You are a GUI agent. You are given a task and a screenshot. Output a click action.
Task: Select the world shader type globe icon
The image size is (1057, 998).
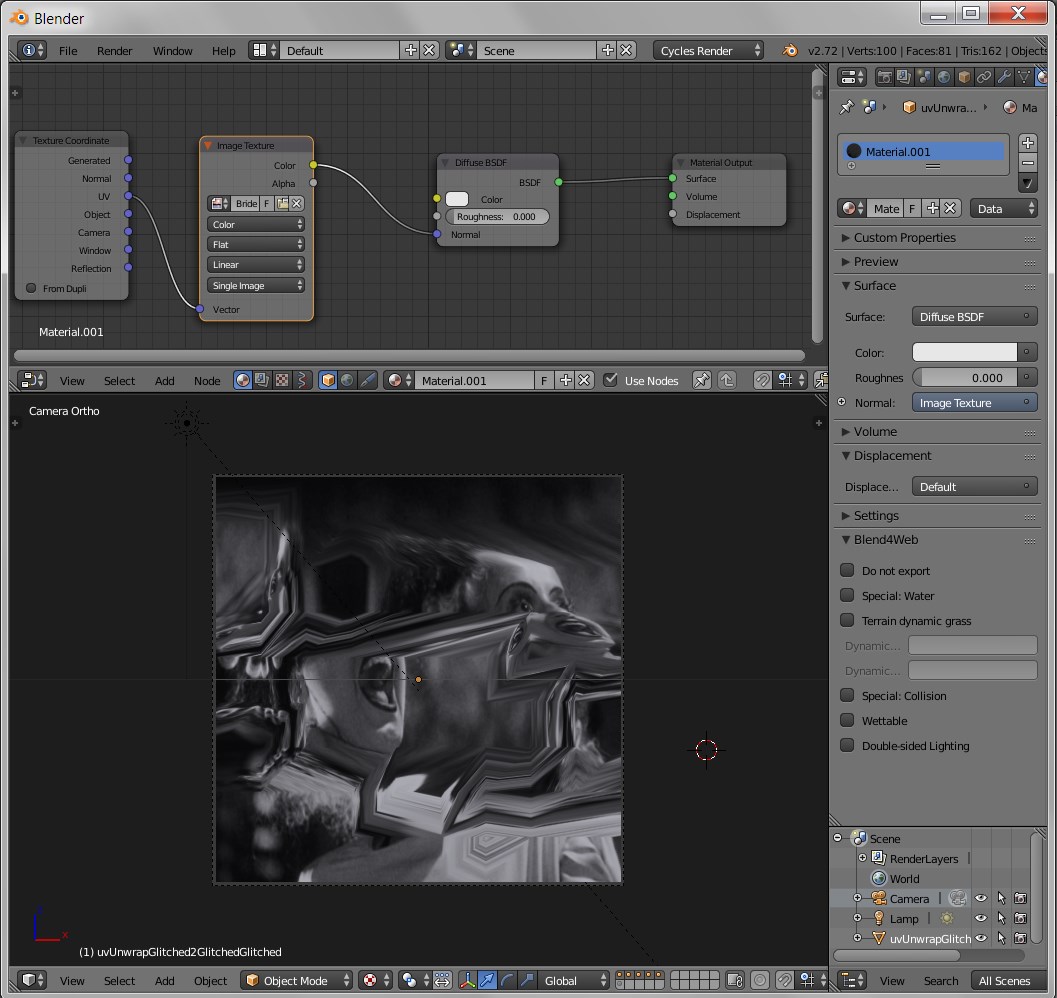tap(347, 380)
